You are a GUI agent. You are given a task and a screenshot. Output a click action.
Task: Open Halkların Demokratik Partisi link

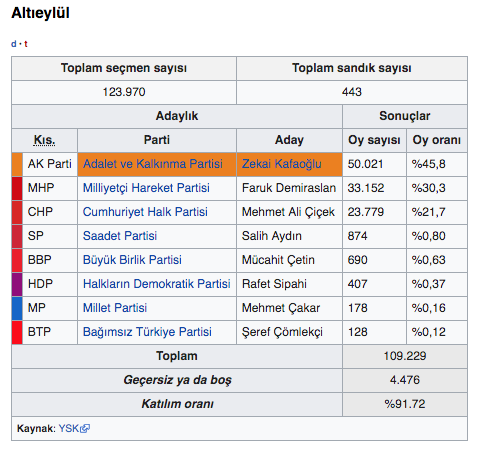pos(157,284)
